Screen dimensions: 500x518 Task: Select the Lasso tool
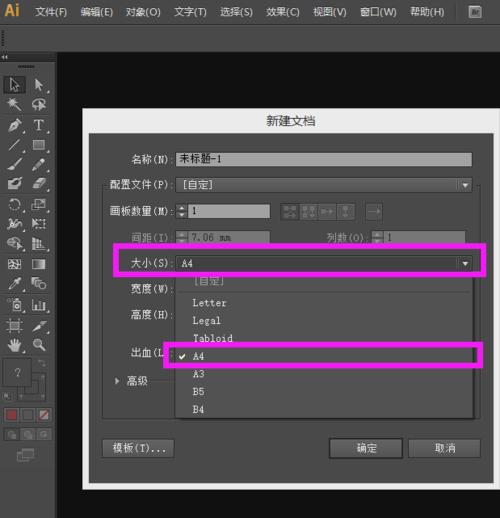point(39,104)
